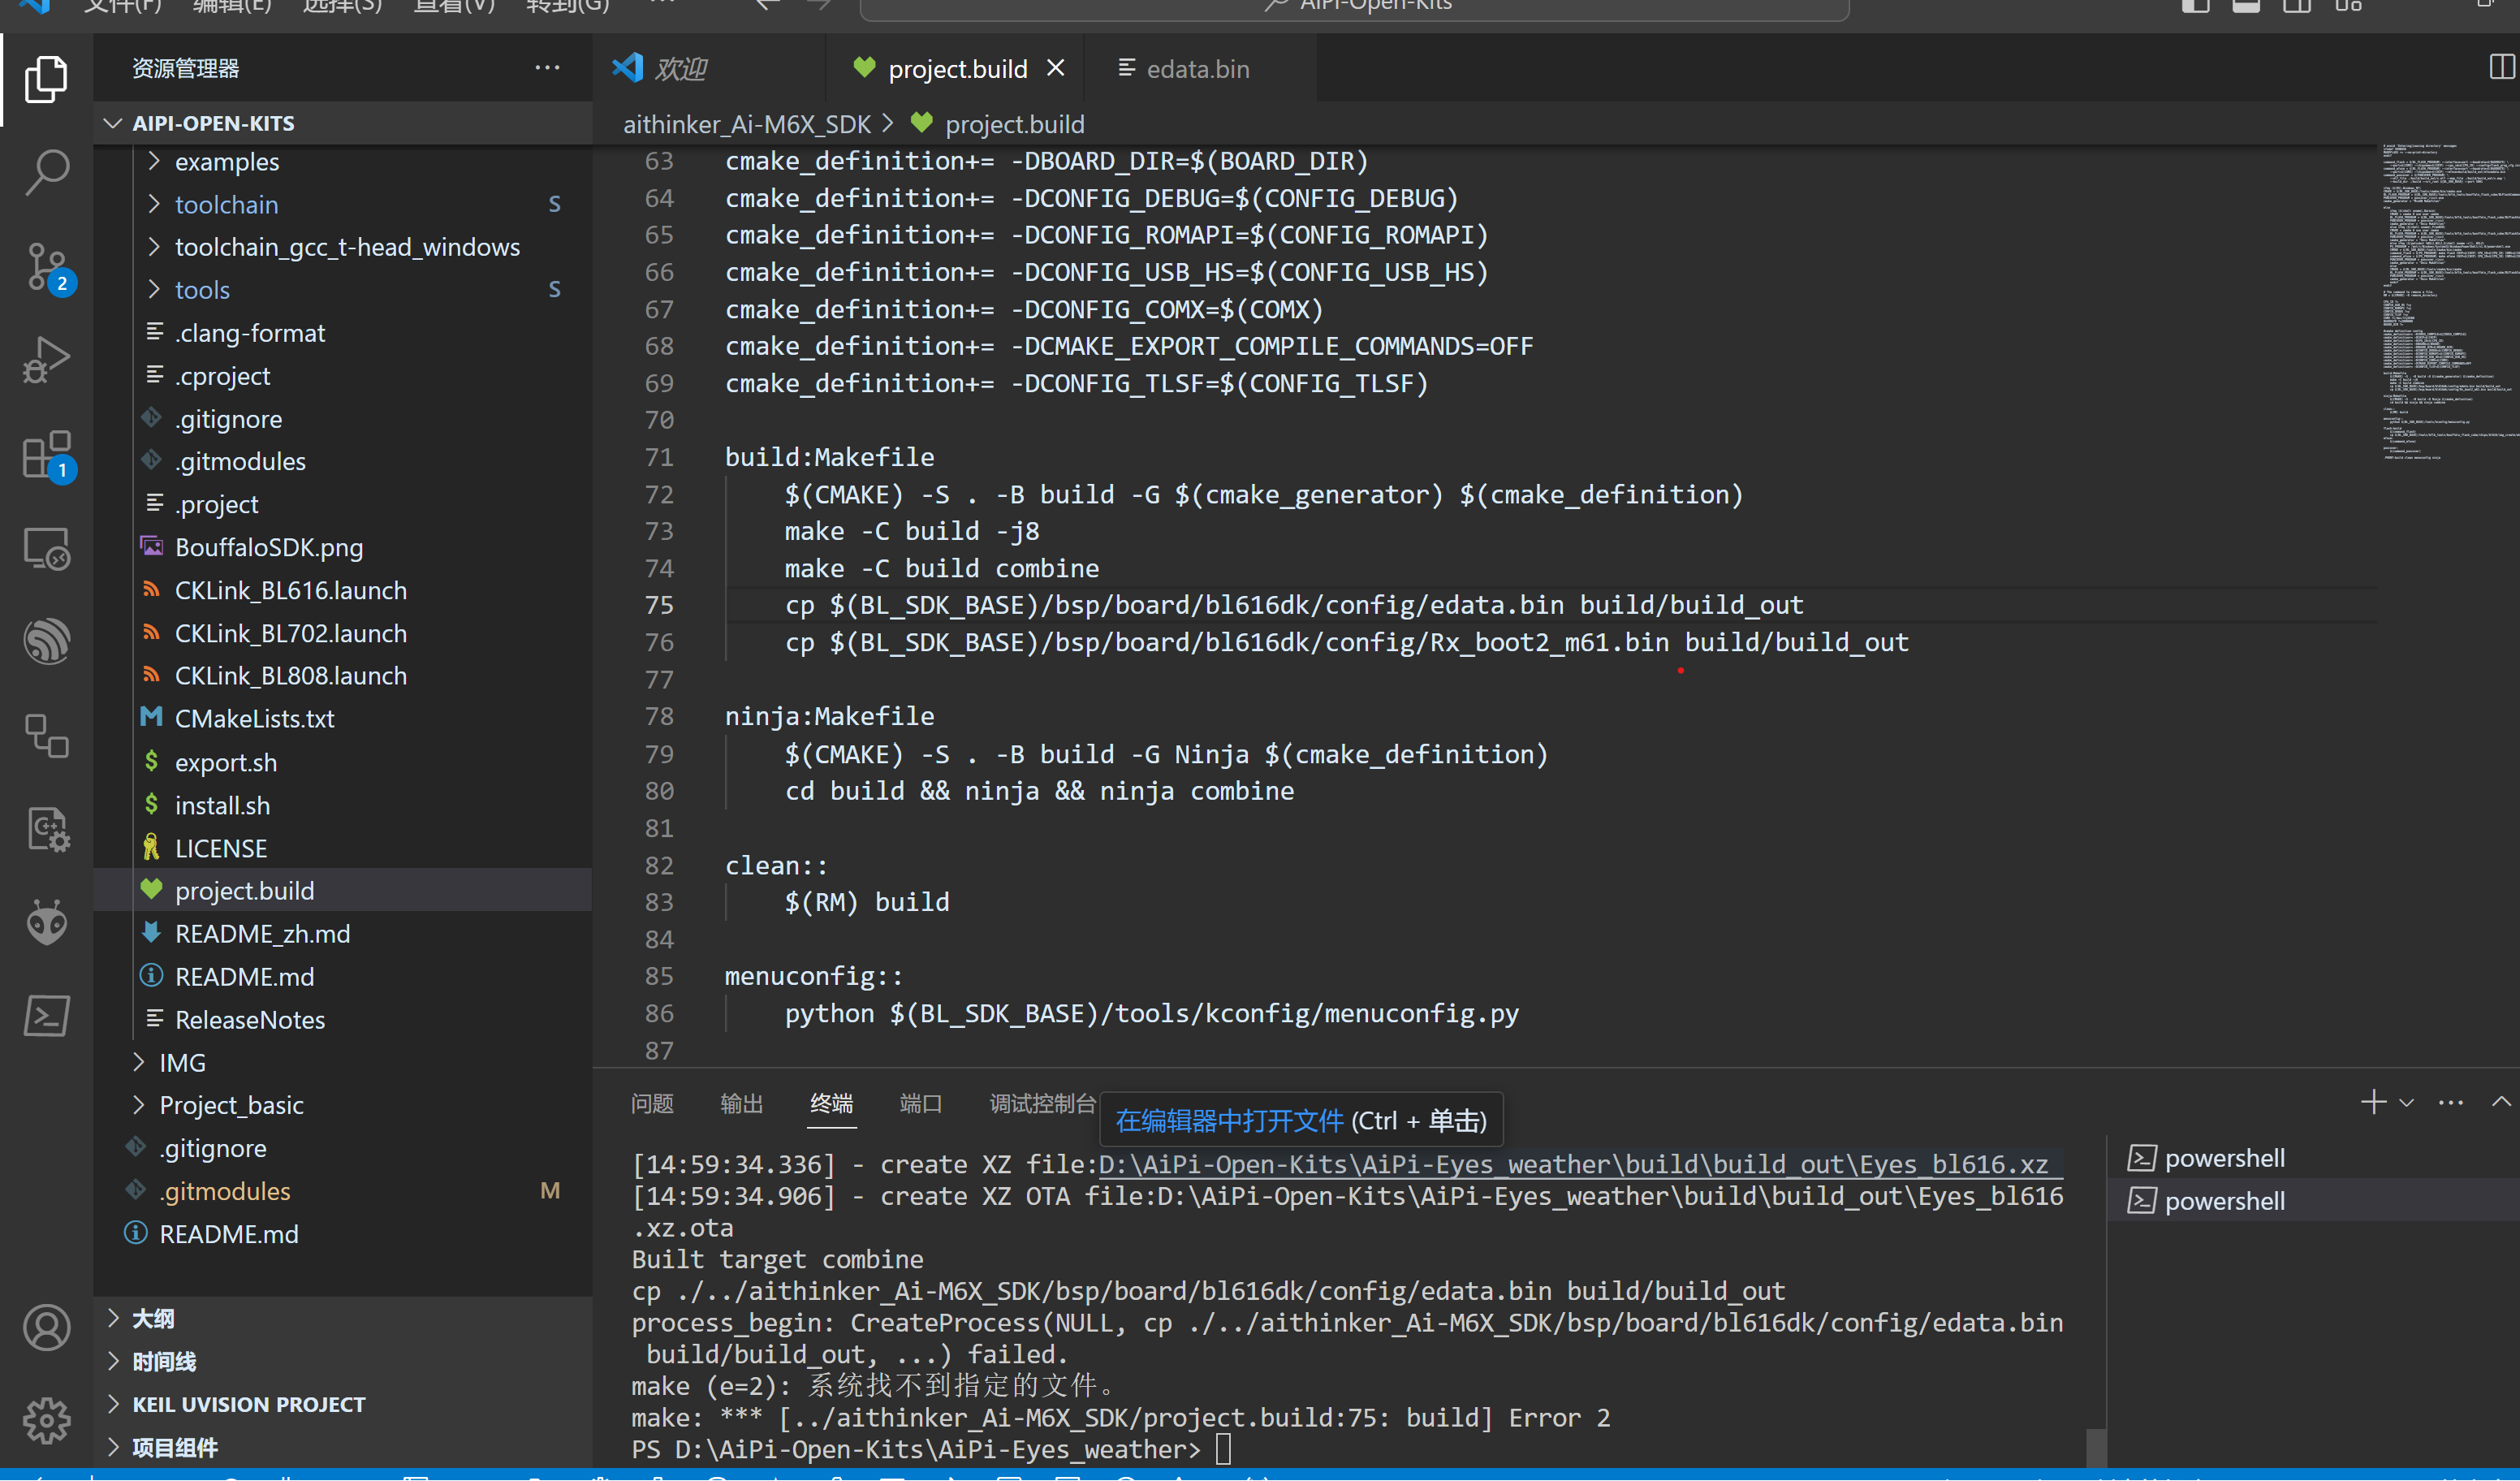Image resolution: width=2520 pixels, height=1481 pixels.
Task: Place cursor on line 75 cp edata.bin
Action: (x=1294, y=605)
